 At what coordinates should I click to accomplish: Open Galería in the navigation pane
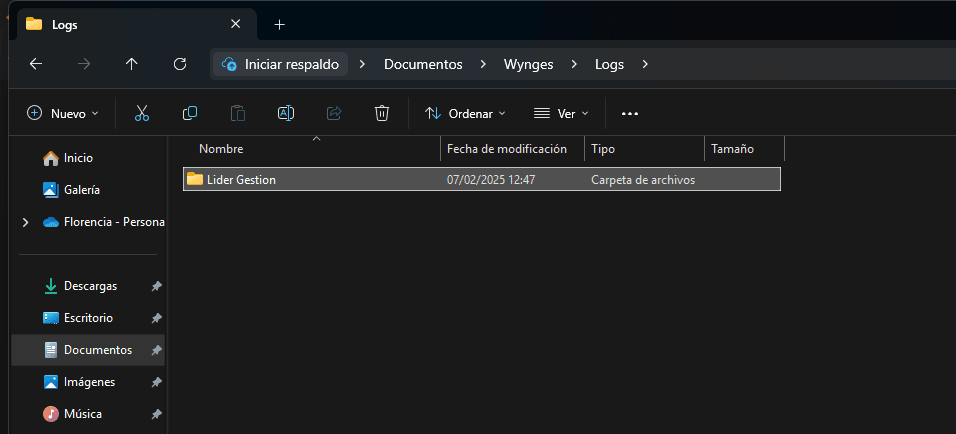tap(81, 190)
